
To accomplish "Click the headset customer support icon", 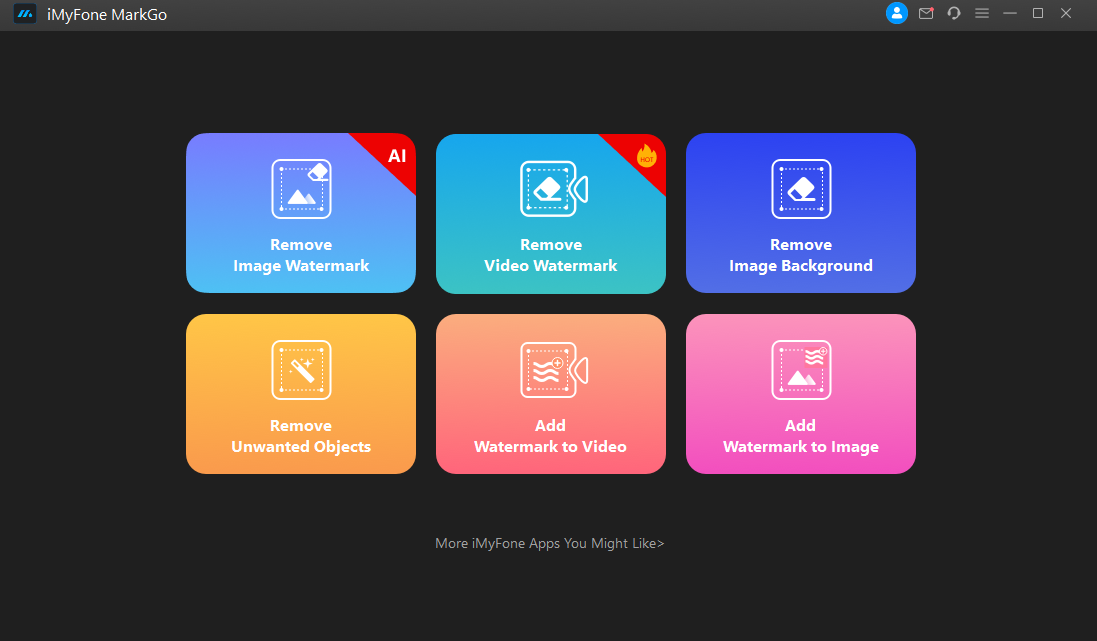I will 954,13.
